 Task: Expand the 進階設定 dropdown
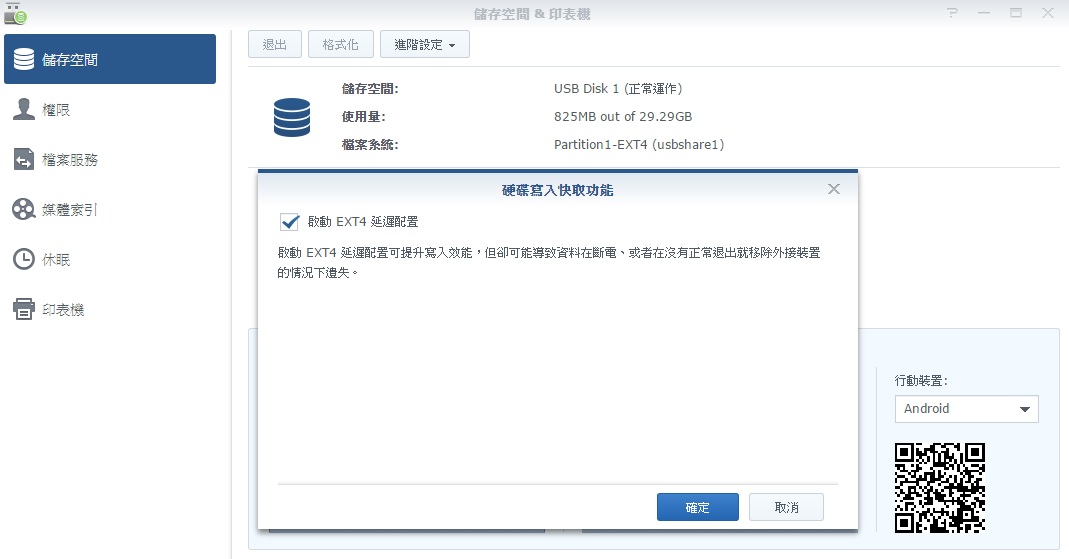point(425,44)
